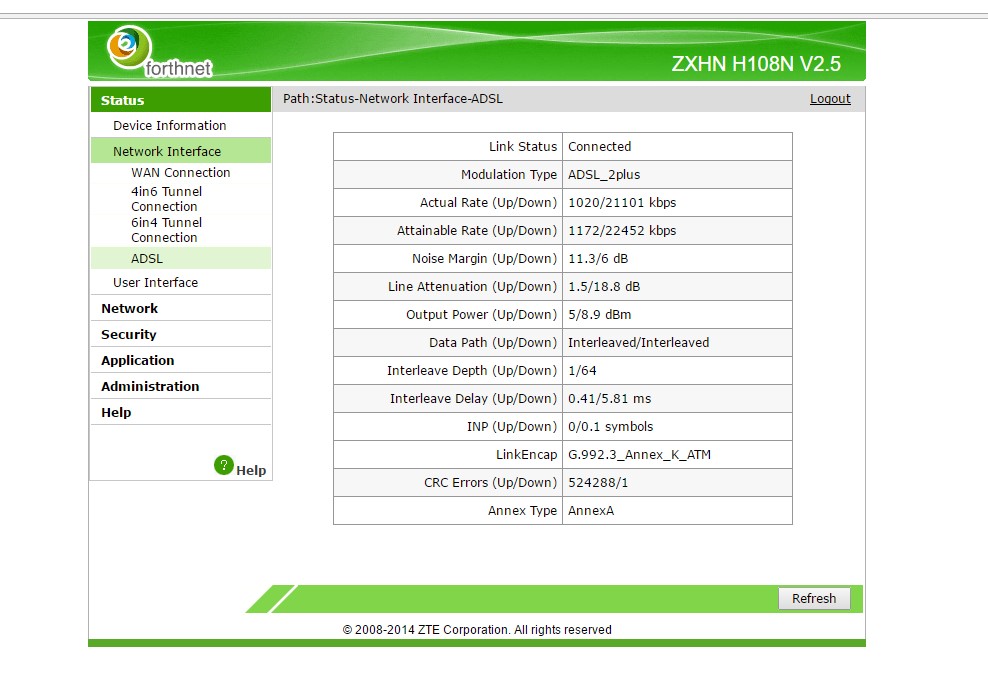This screenshot has height=696, width=988.
Task: Click the 'Interleaved/Interleaved' data path value
Action: 638,343
